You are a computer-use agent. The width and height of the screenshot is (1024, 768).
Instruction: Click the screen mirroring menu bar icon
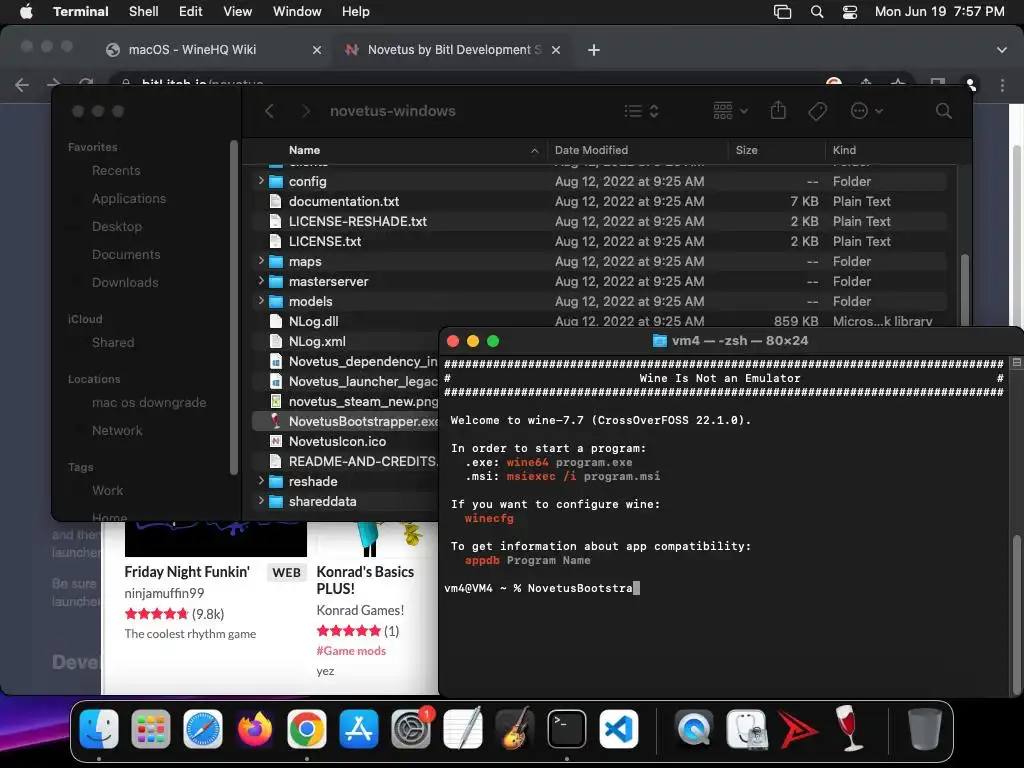click(782, 12)
